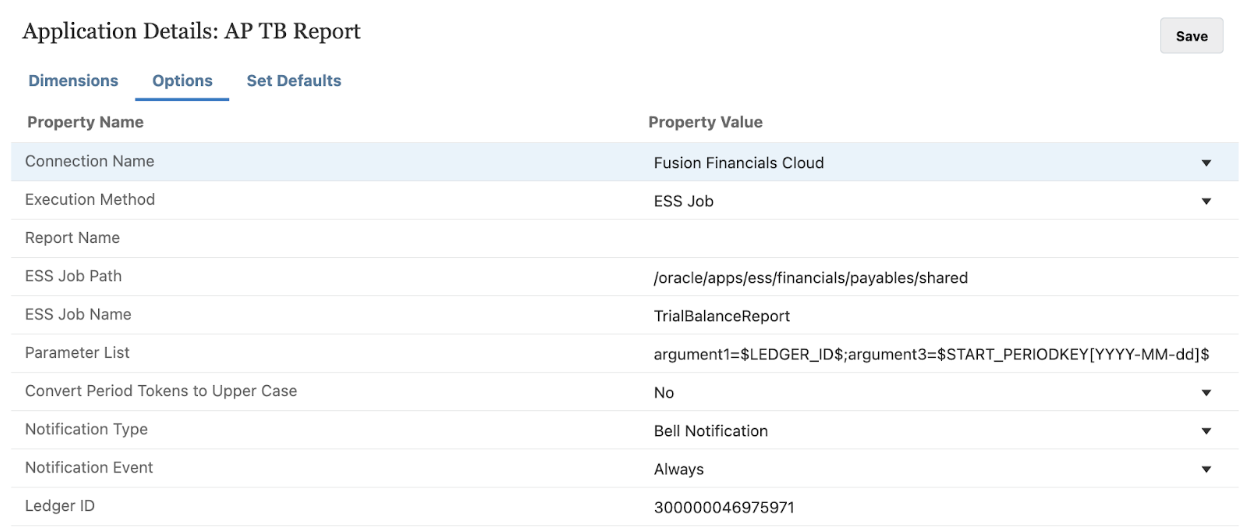Open the Notification Type dropdown arrow

point(1205,432)
